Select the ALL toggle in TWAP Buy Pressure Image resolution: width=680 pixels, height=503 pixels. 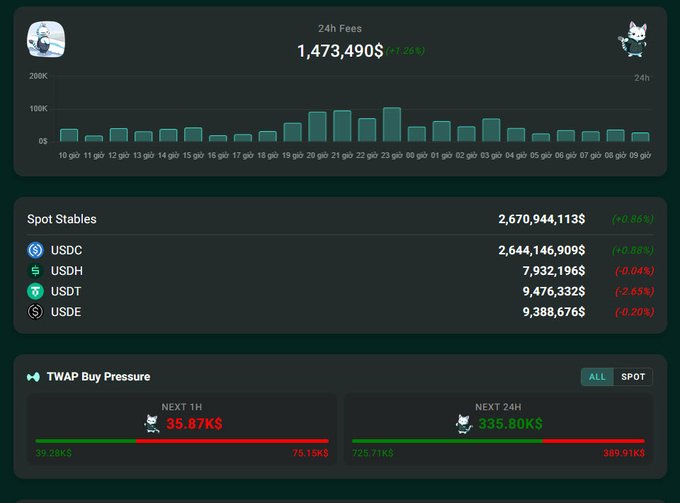[597, 377]
